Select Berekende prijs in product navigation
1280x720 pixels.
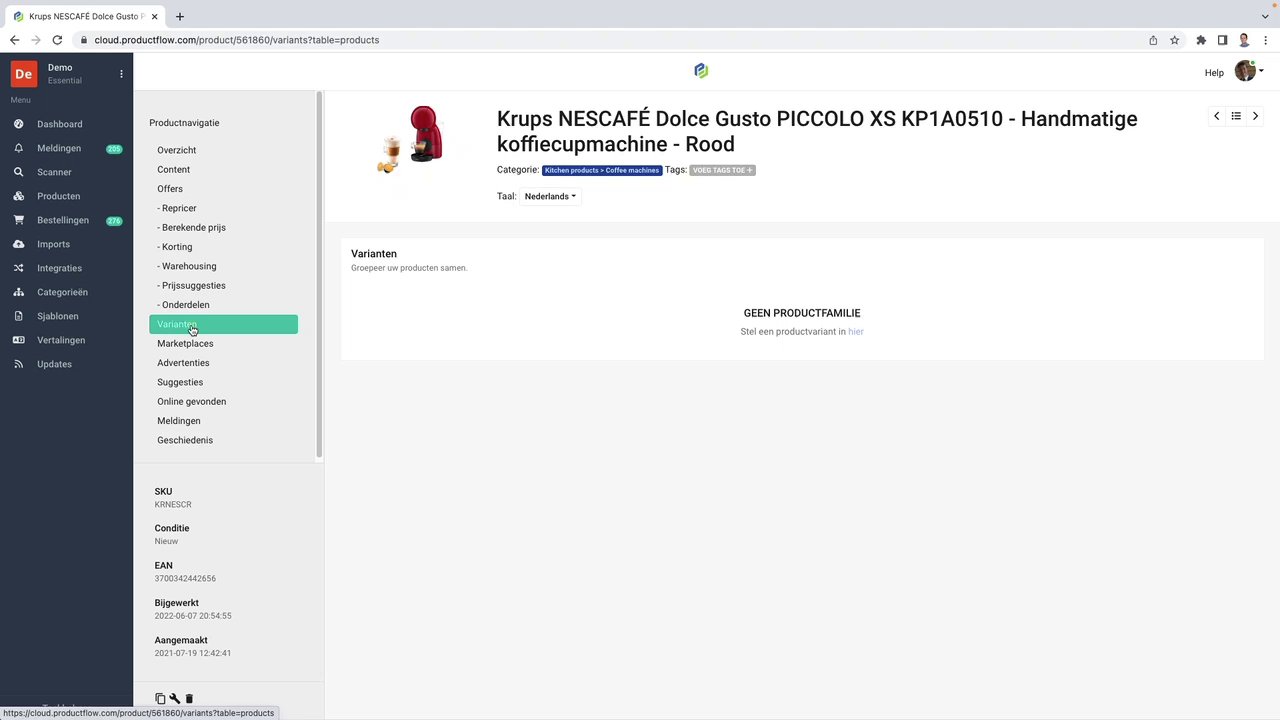(x=191, y=227)
